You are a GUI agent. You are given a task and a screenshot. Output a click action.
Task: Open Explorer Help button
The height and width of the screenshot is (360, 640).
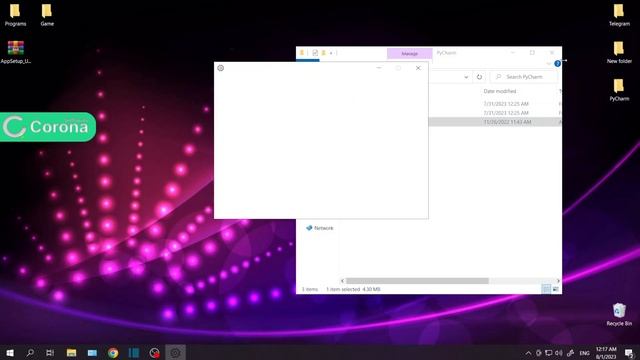click(558, 64)
